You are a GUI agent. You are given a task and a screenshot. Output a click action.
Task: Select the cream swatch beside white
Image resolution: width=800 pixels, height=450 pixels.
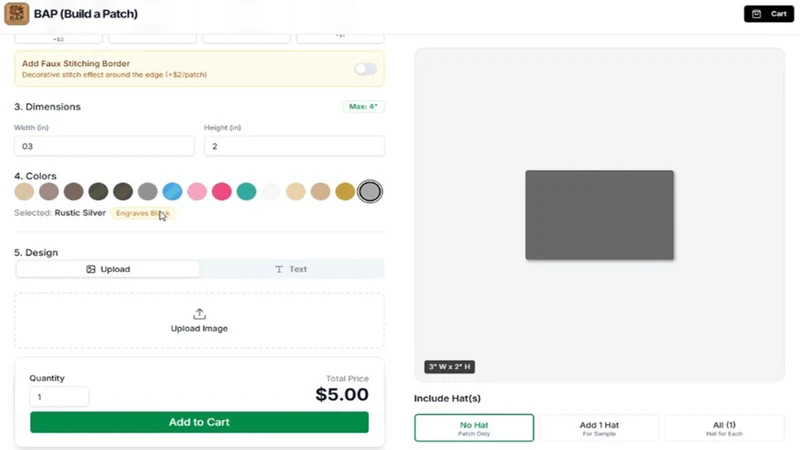click(295, 191)
